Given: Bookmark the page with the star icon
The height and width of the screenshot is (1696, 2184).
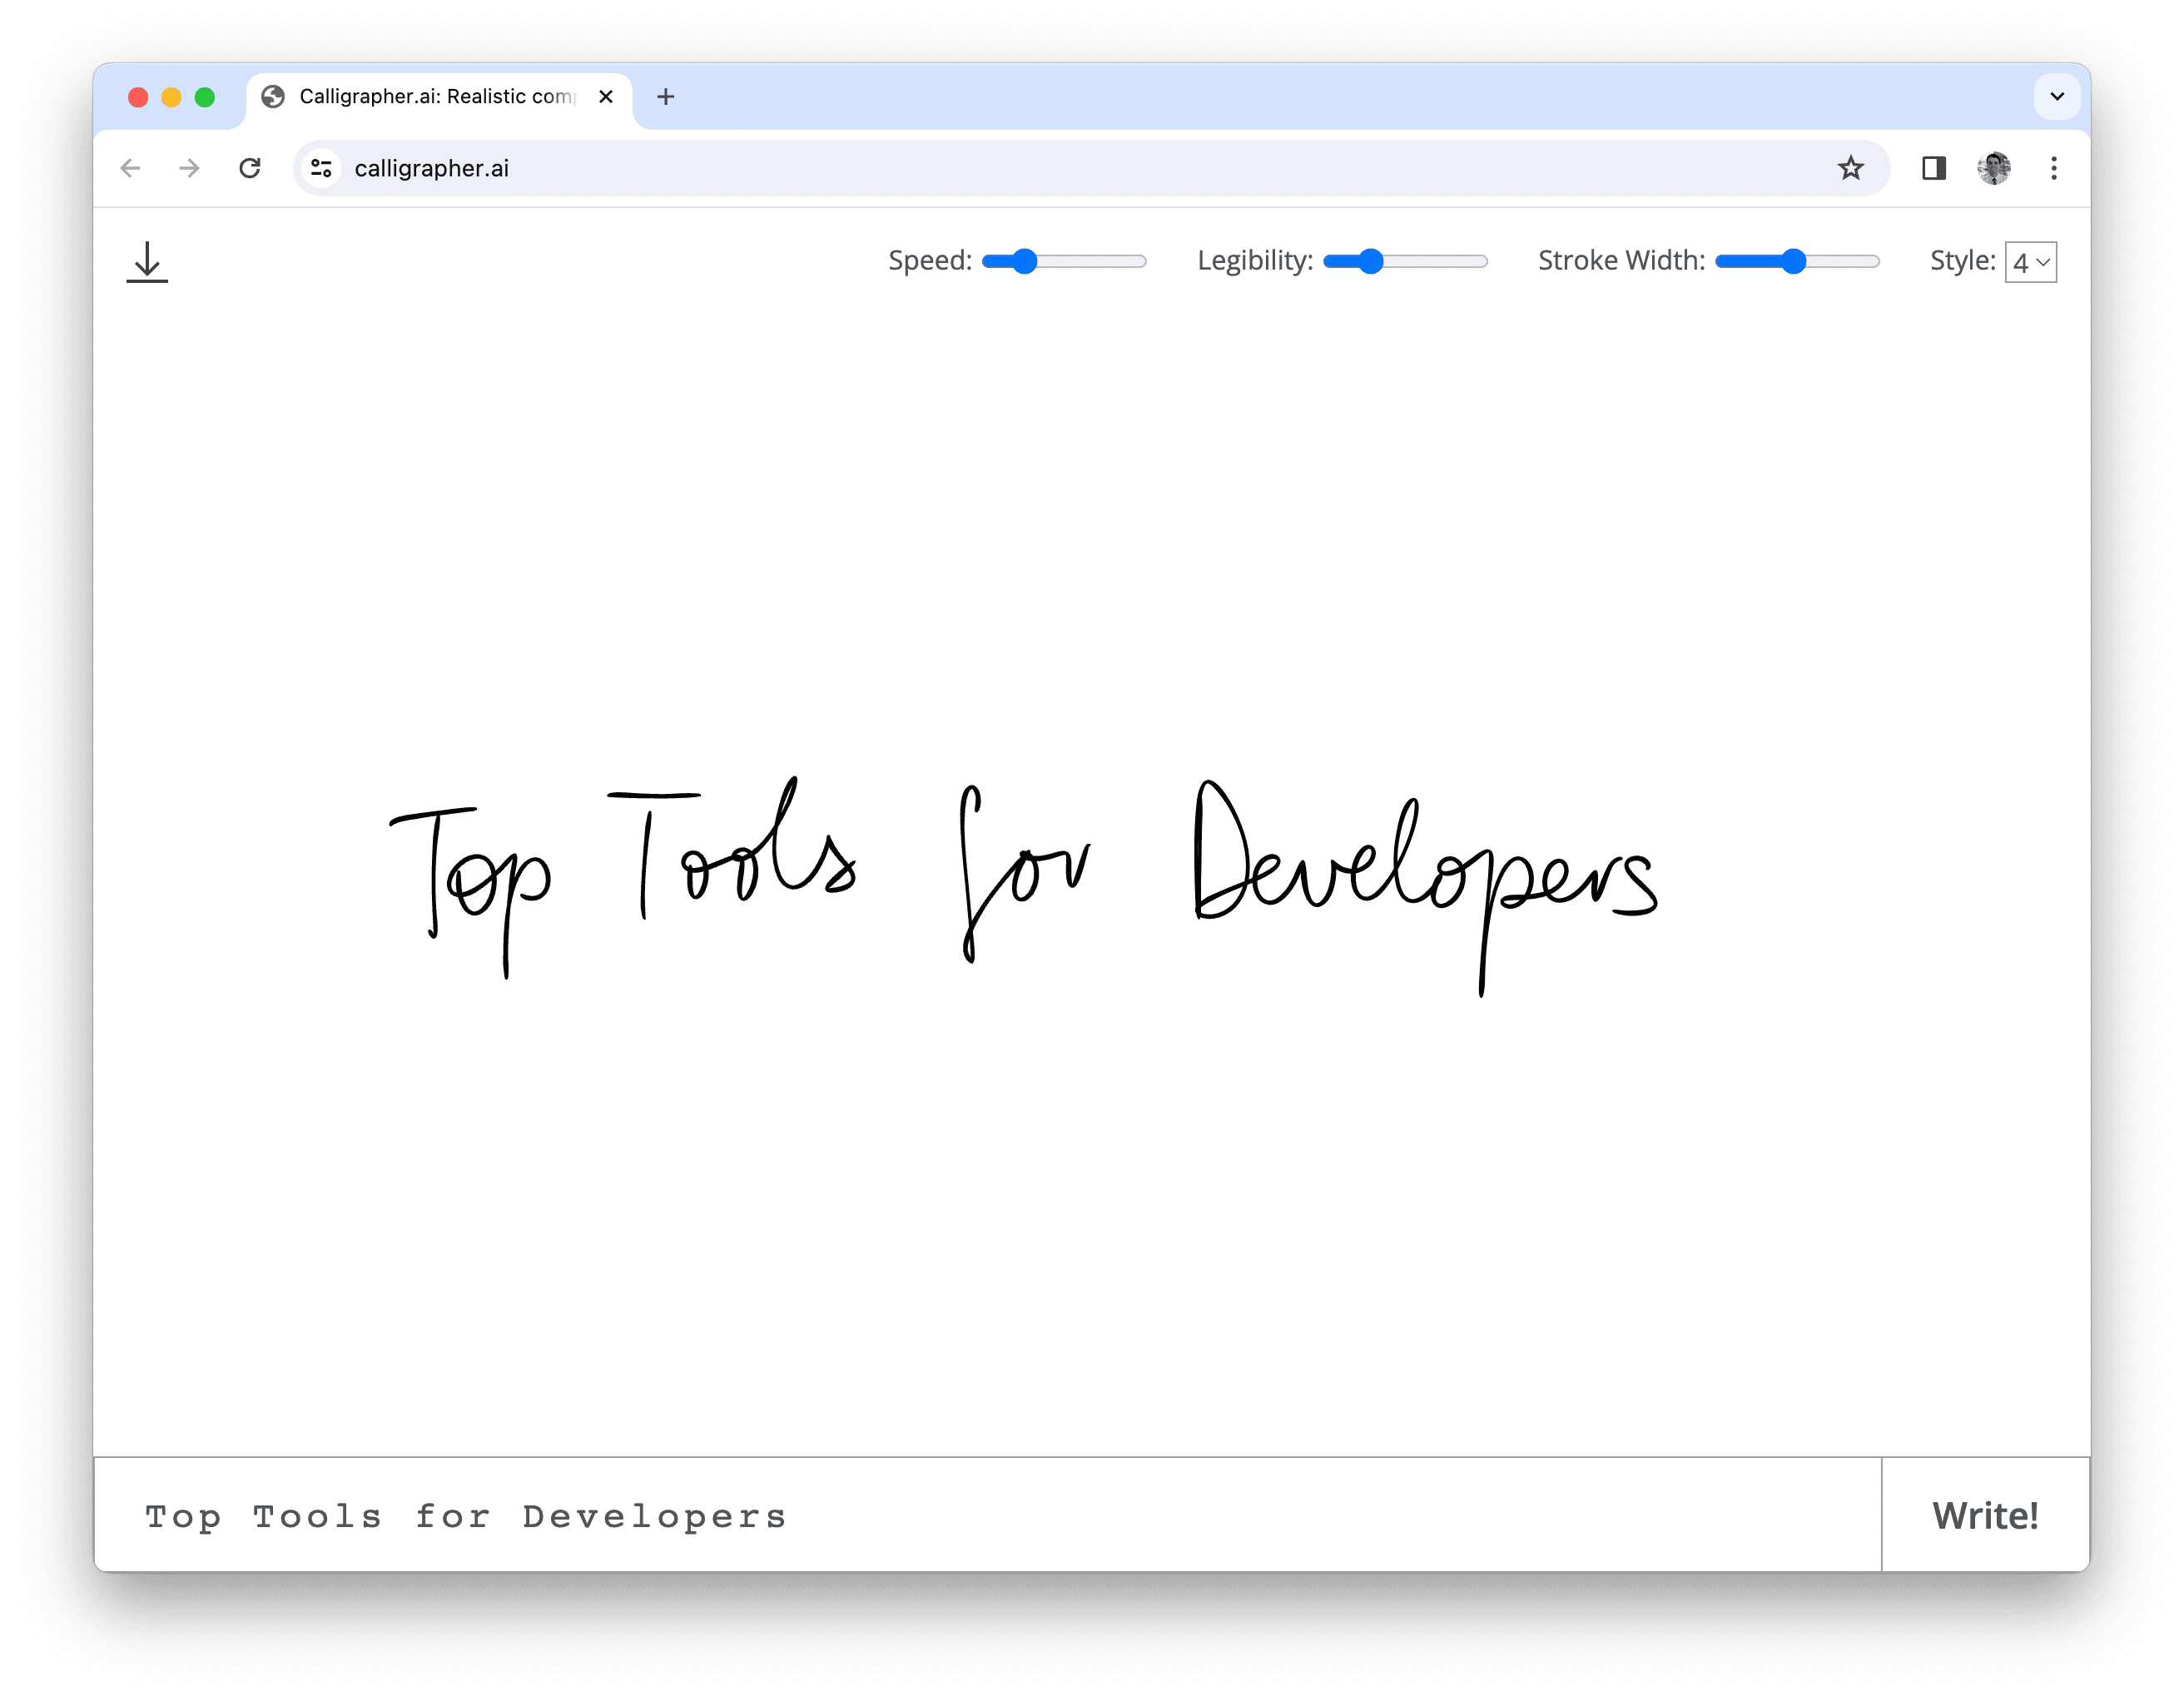Looking at the screenshot, I should pos(1853,168).
